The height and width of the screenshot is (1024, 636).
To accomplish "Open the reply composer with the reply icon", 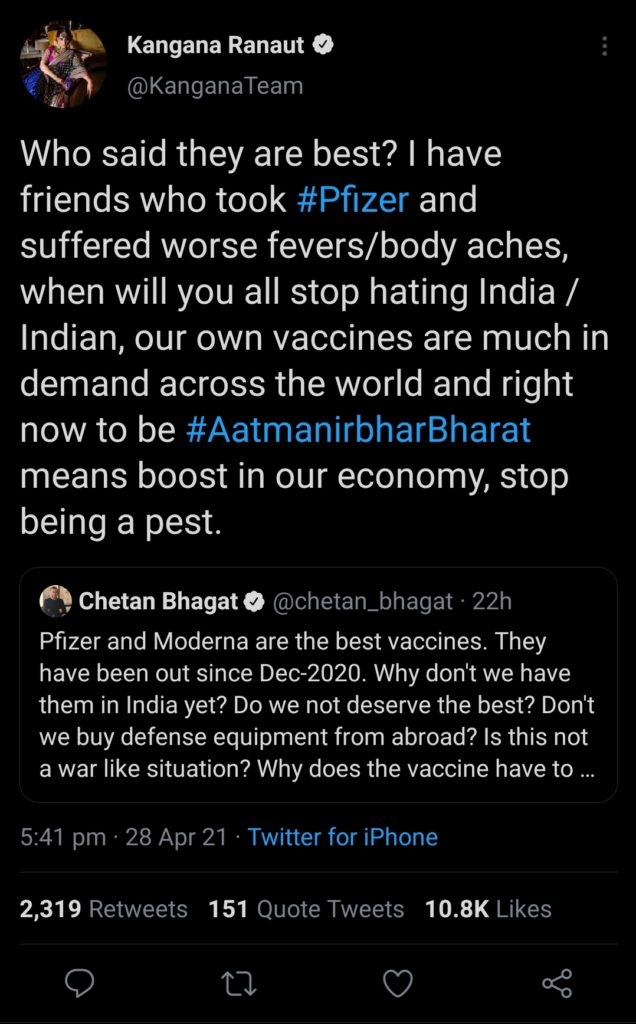I will pos(81,984).
